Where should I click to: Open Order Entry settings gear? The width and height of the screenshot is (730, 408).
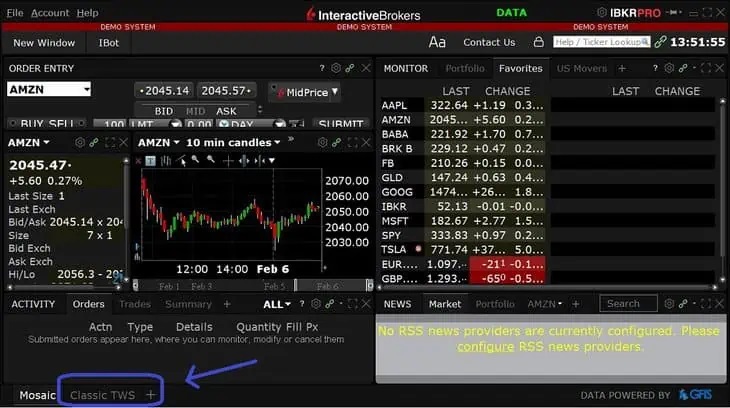click(x=336, y=68)
